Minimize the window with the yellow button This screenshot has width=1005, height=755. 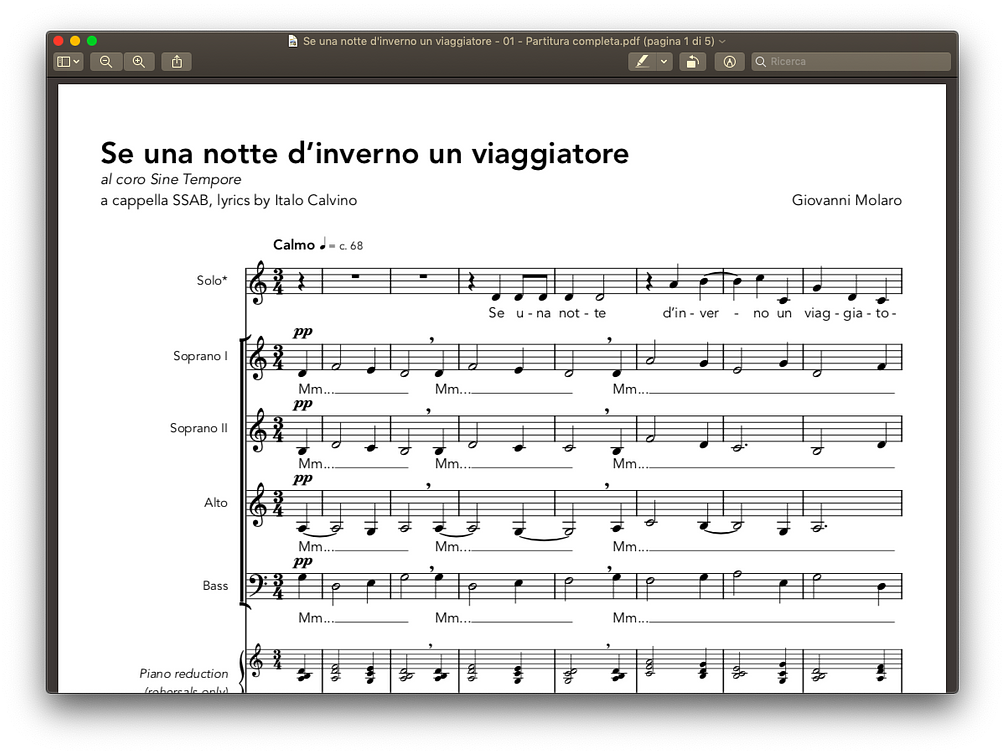tap(75, 41)
